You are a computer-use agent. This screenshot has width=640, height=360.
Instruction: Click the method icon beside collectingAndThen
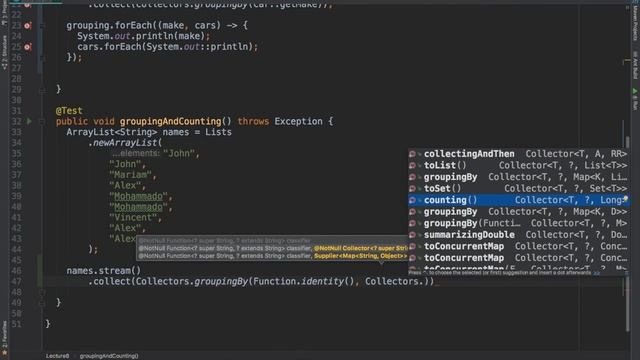pyautogui.click(x=412, y=154)
